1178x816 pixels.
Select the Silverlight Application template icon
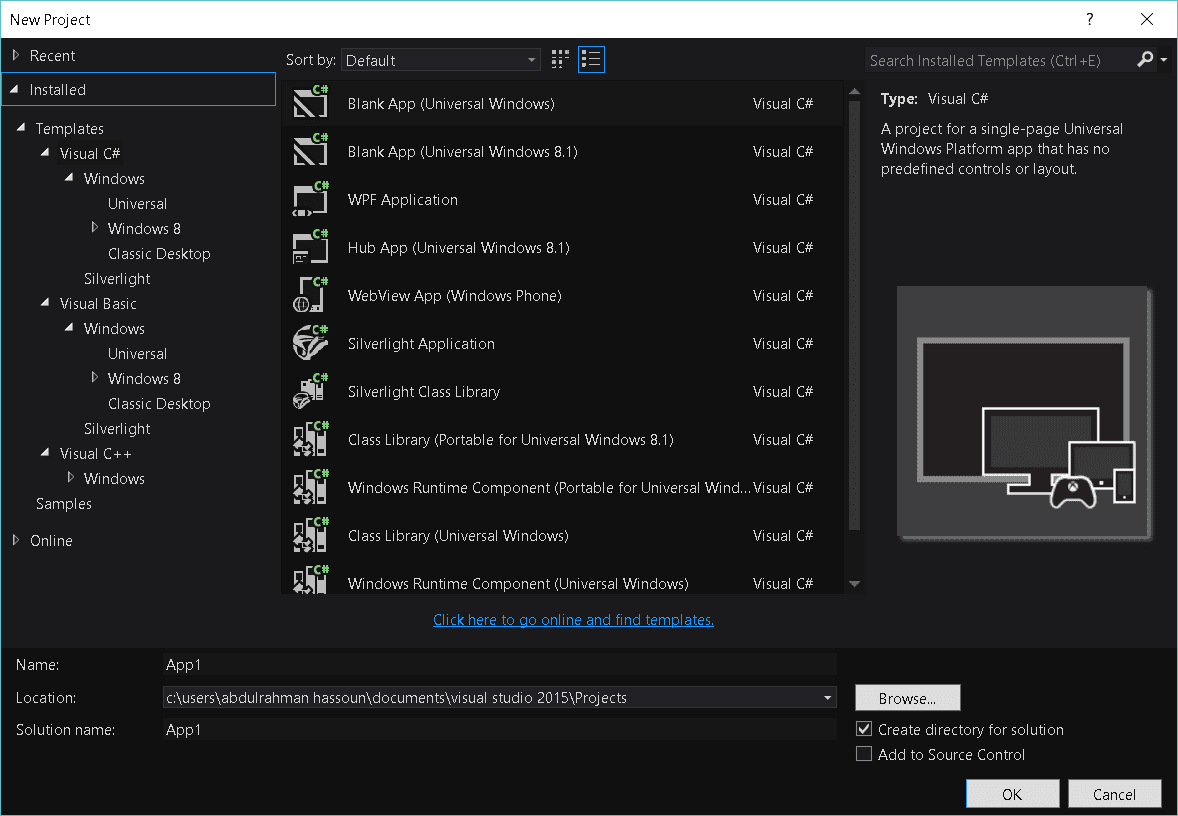310,343
